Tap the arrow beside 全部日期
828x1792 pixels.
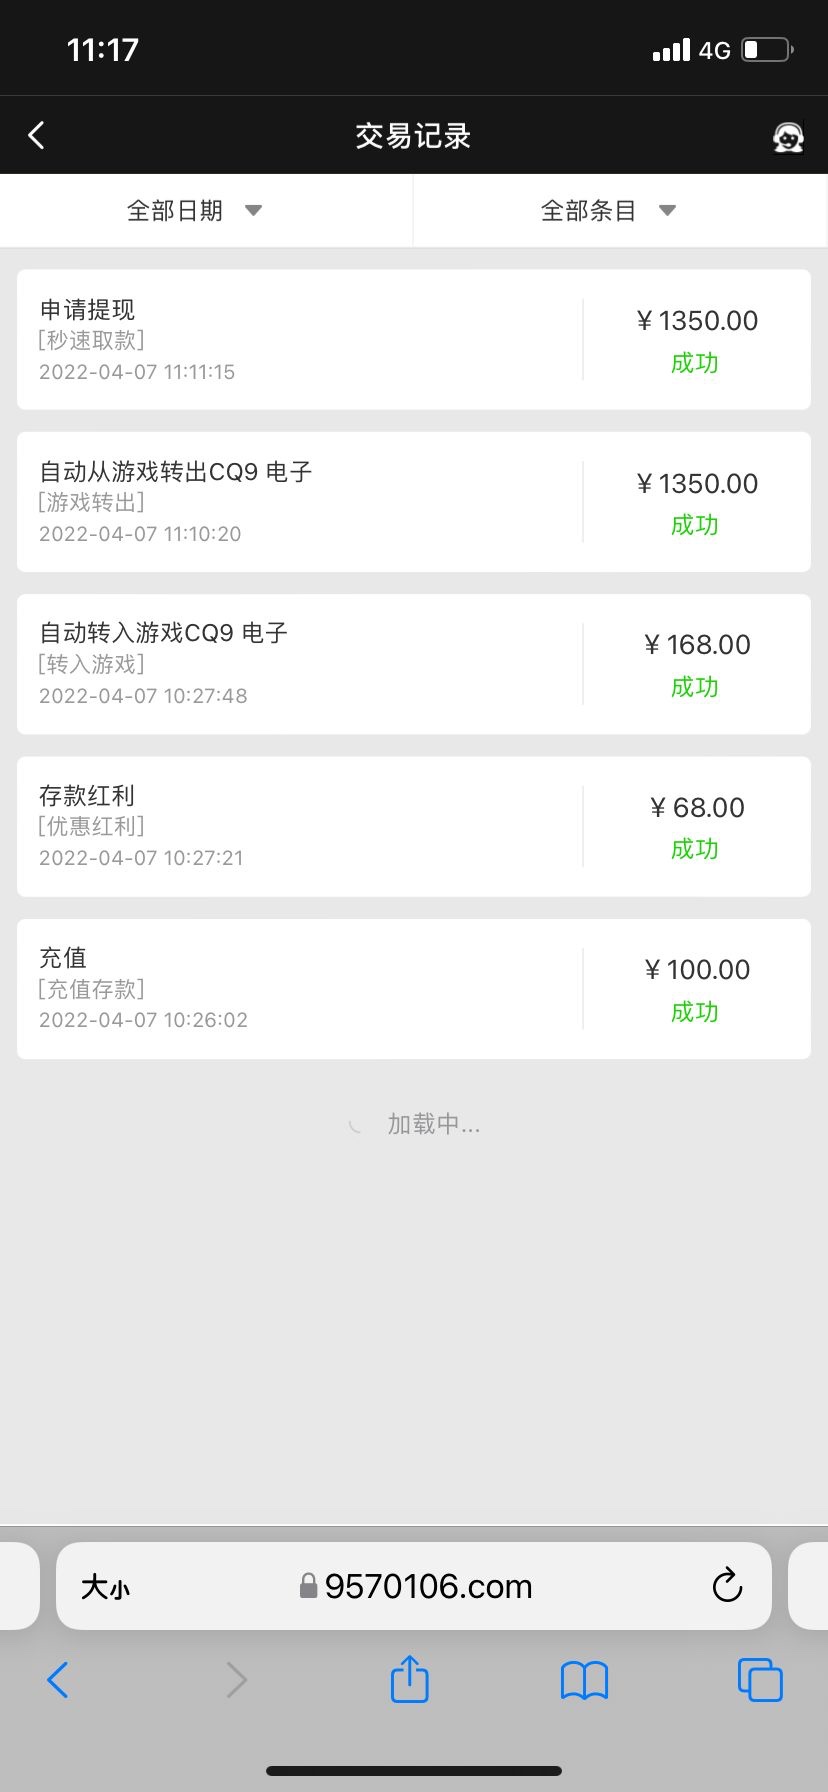(253, 211)
